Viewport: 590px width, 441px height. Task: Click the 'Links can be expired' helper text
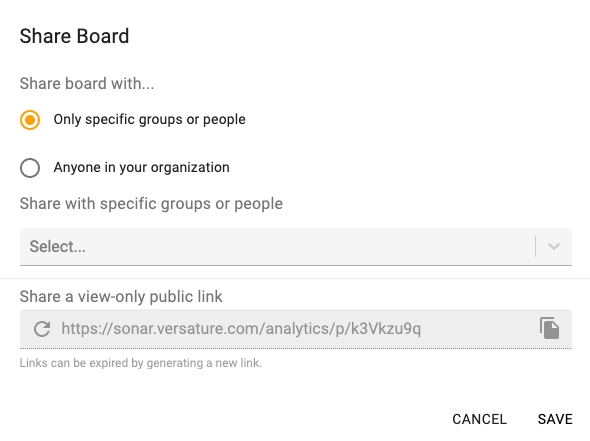tap(141, 363)
